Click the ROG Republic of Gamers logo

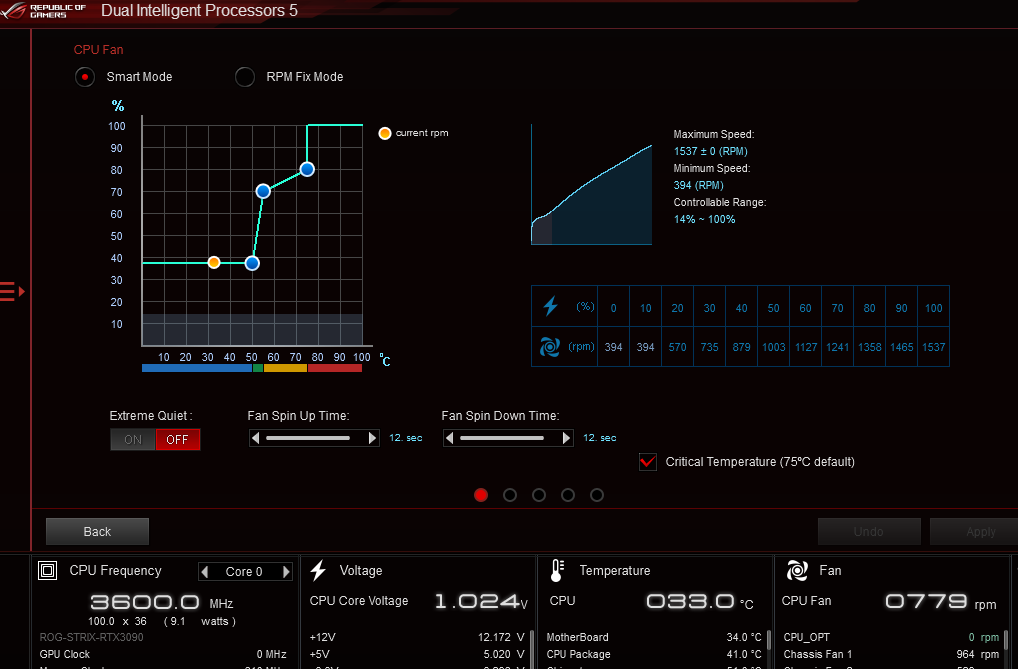[43, 10]
